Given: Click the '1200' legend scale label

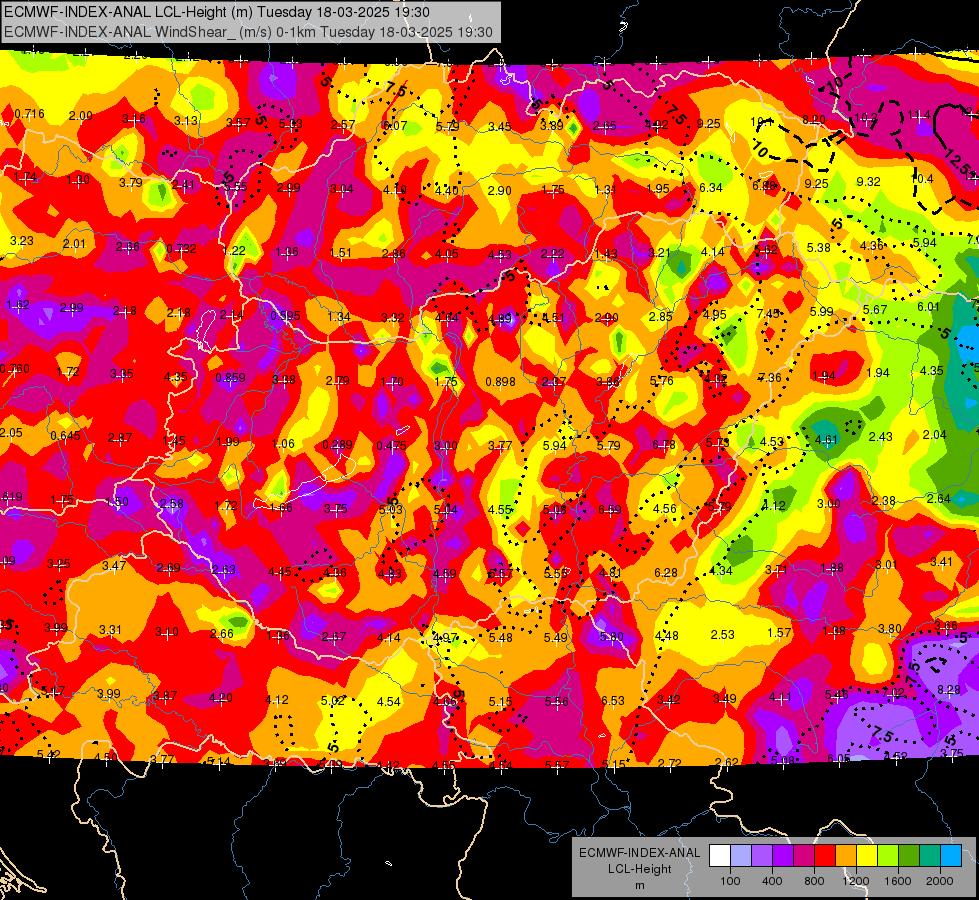Looking at the screenshot, I should pyautogui.click(x=856, y=881).
